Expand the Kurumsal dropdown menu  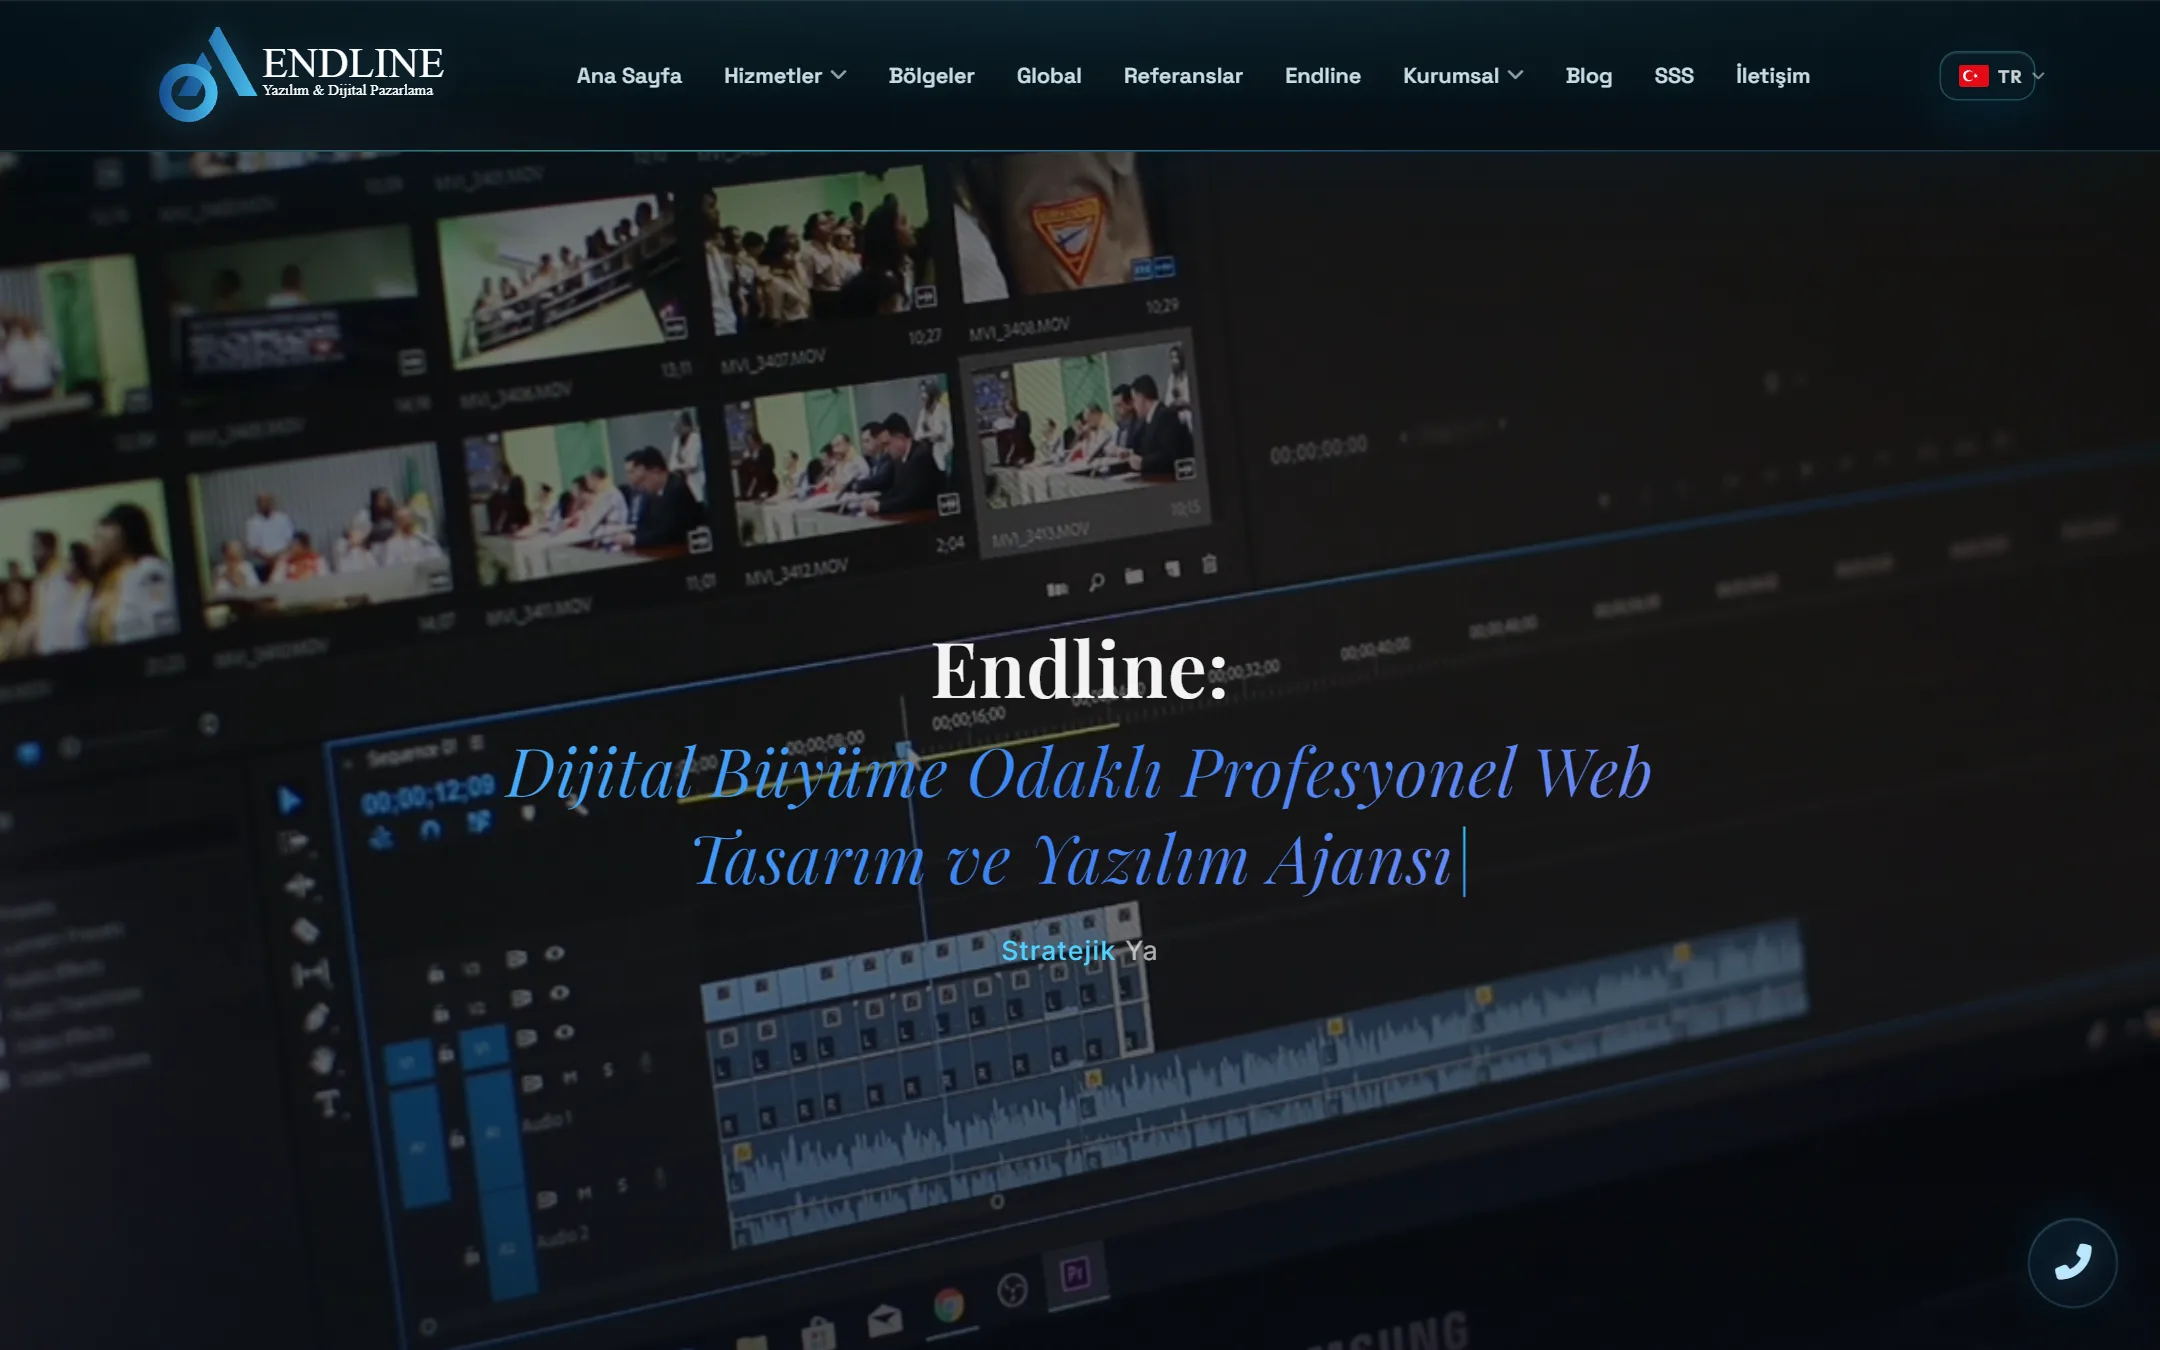tap(1463, 76)
